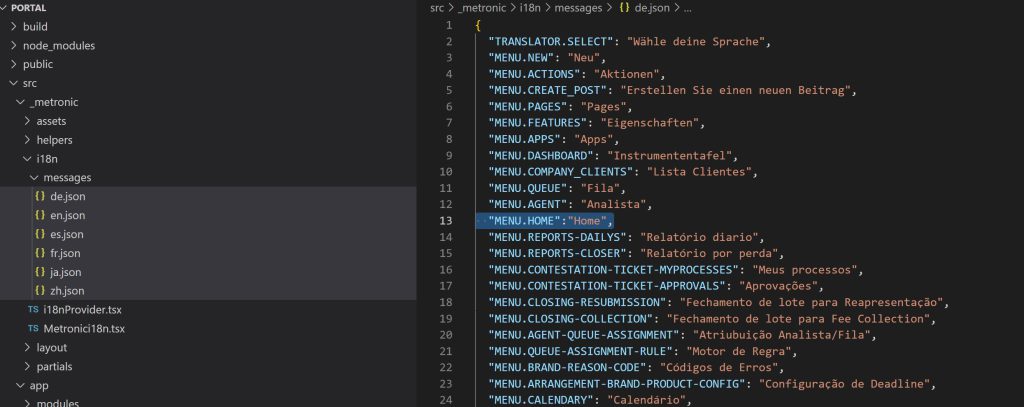Click the value "Instrumententafel"
This screenshot has height=407, width=1024.
[669, 156]
